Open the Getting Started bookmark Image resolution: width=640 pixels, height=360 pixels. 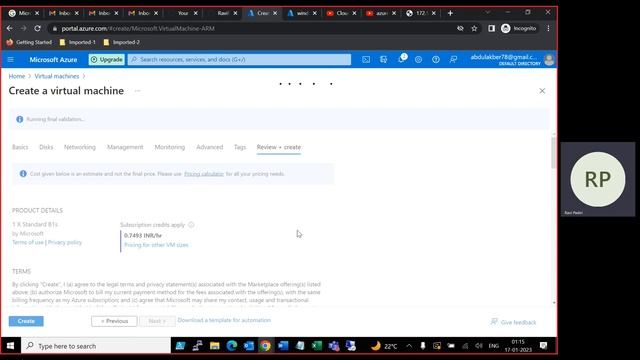tap(29, 42)
